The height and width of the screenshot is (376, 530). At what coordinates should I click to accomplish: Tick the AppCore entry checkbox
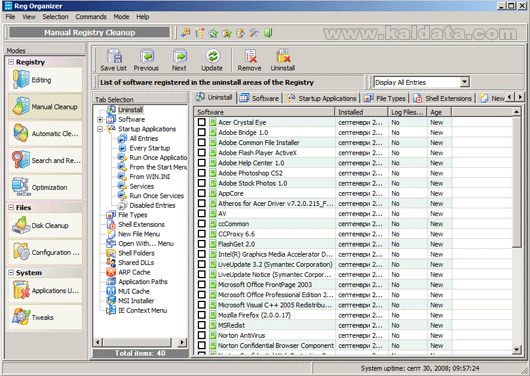pos(202,193)
